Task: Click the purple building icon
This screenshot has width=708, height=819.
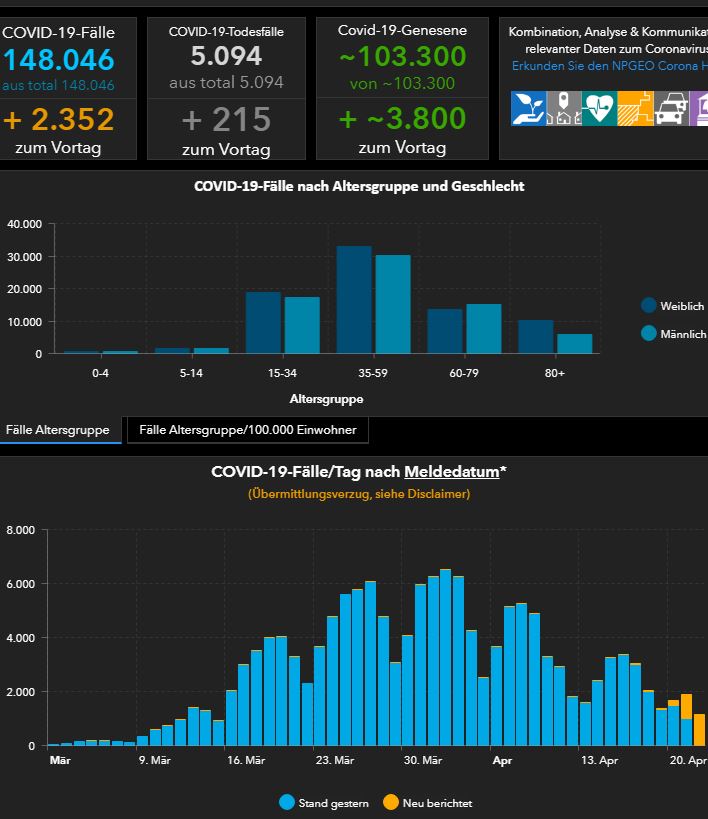Action: click(x=699, y=108)
